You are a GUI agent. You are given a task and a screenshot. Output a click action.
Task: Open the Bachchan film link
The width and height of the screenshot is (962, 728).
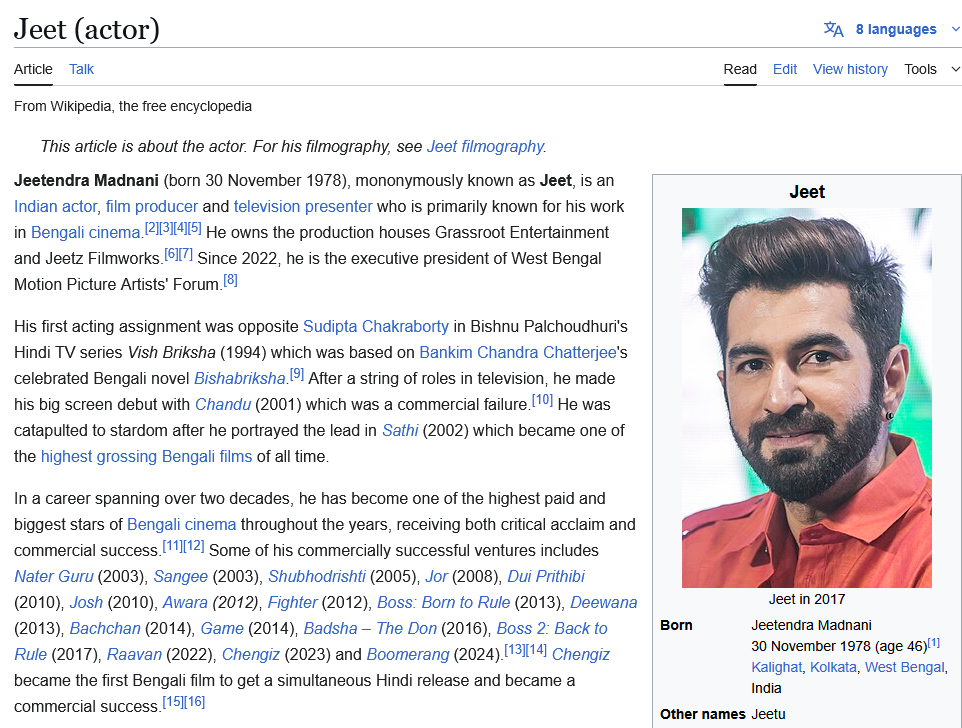pyautogui.click(x=105, y=629)
